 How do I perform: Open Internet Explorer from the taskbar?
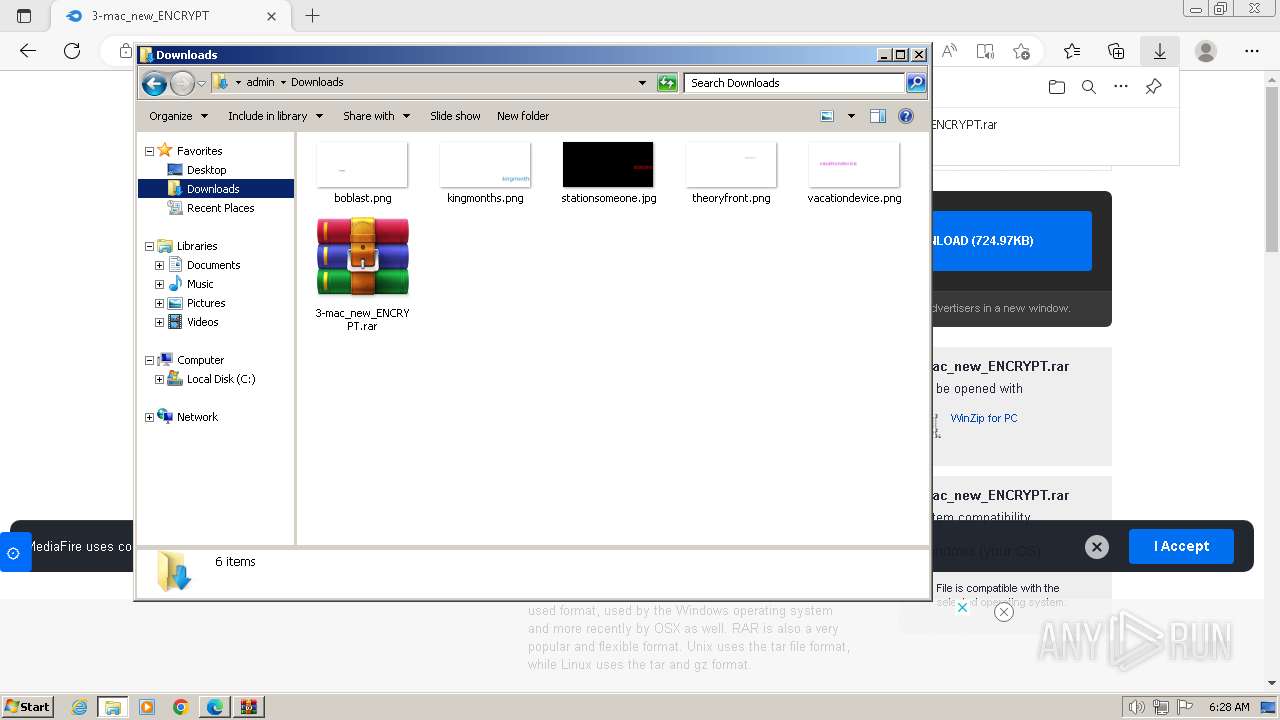point(79,707)
